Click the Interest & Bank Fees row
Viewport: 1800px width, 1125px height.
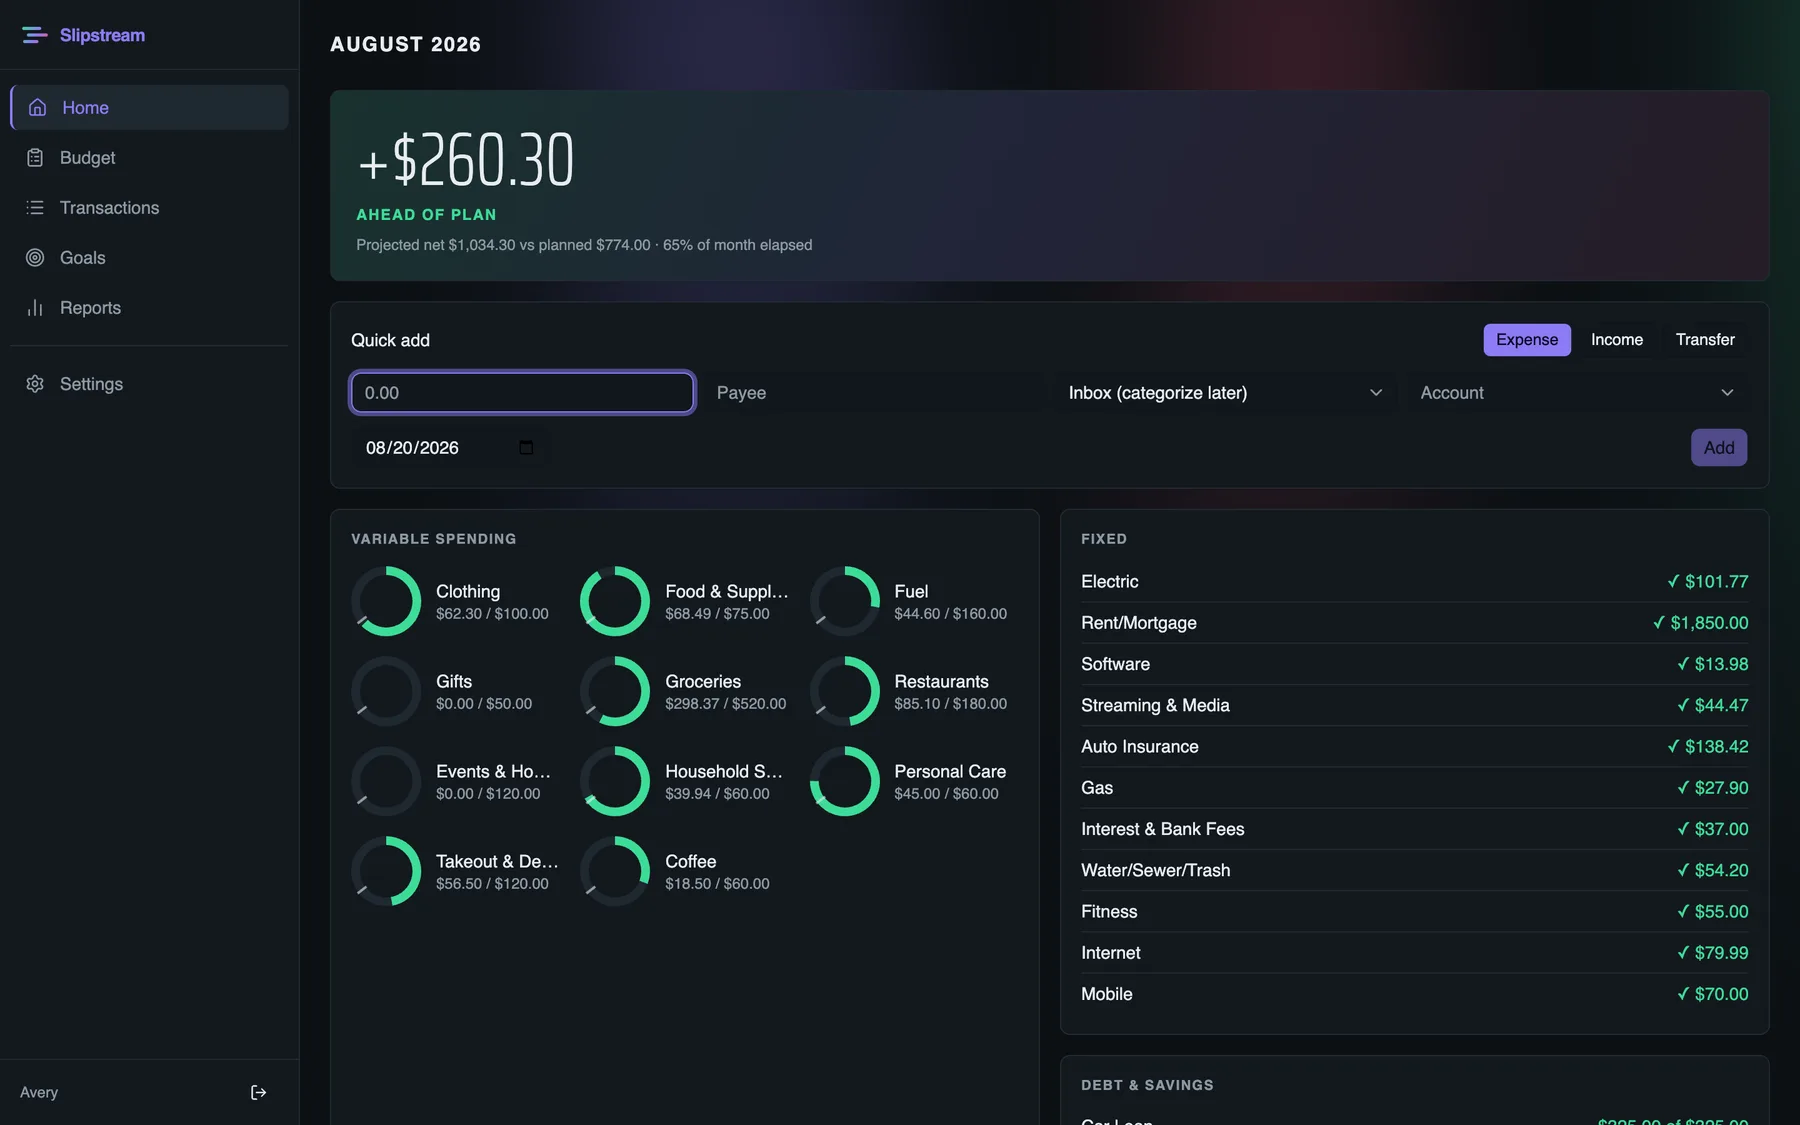point(1414,829)
